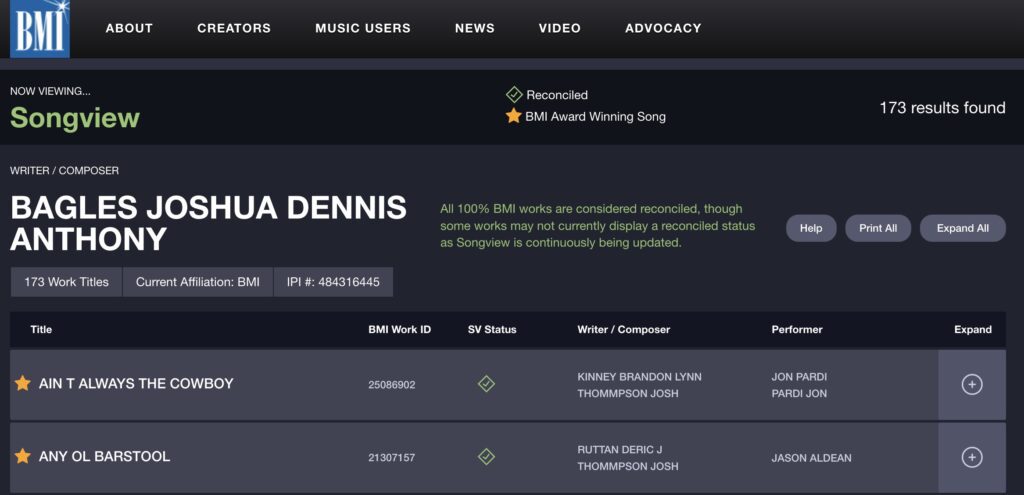Click the BMI Work ID column header
1024x495 pixels.
[400, 330]
